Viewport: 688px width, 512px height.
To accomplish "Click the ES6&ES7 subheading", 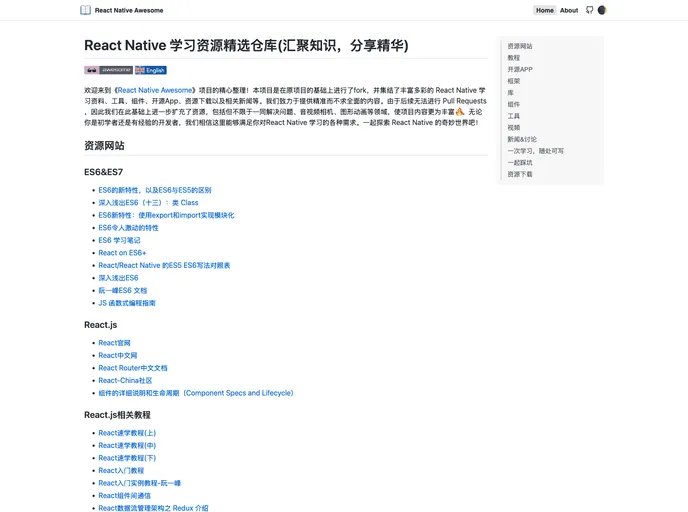I will pyautogui.click(x=104, y=172).
